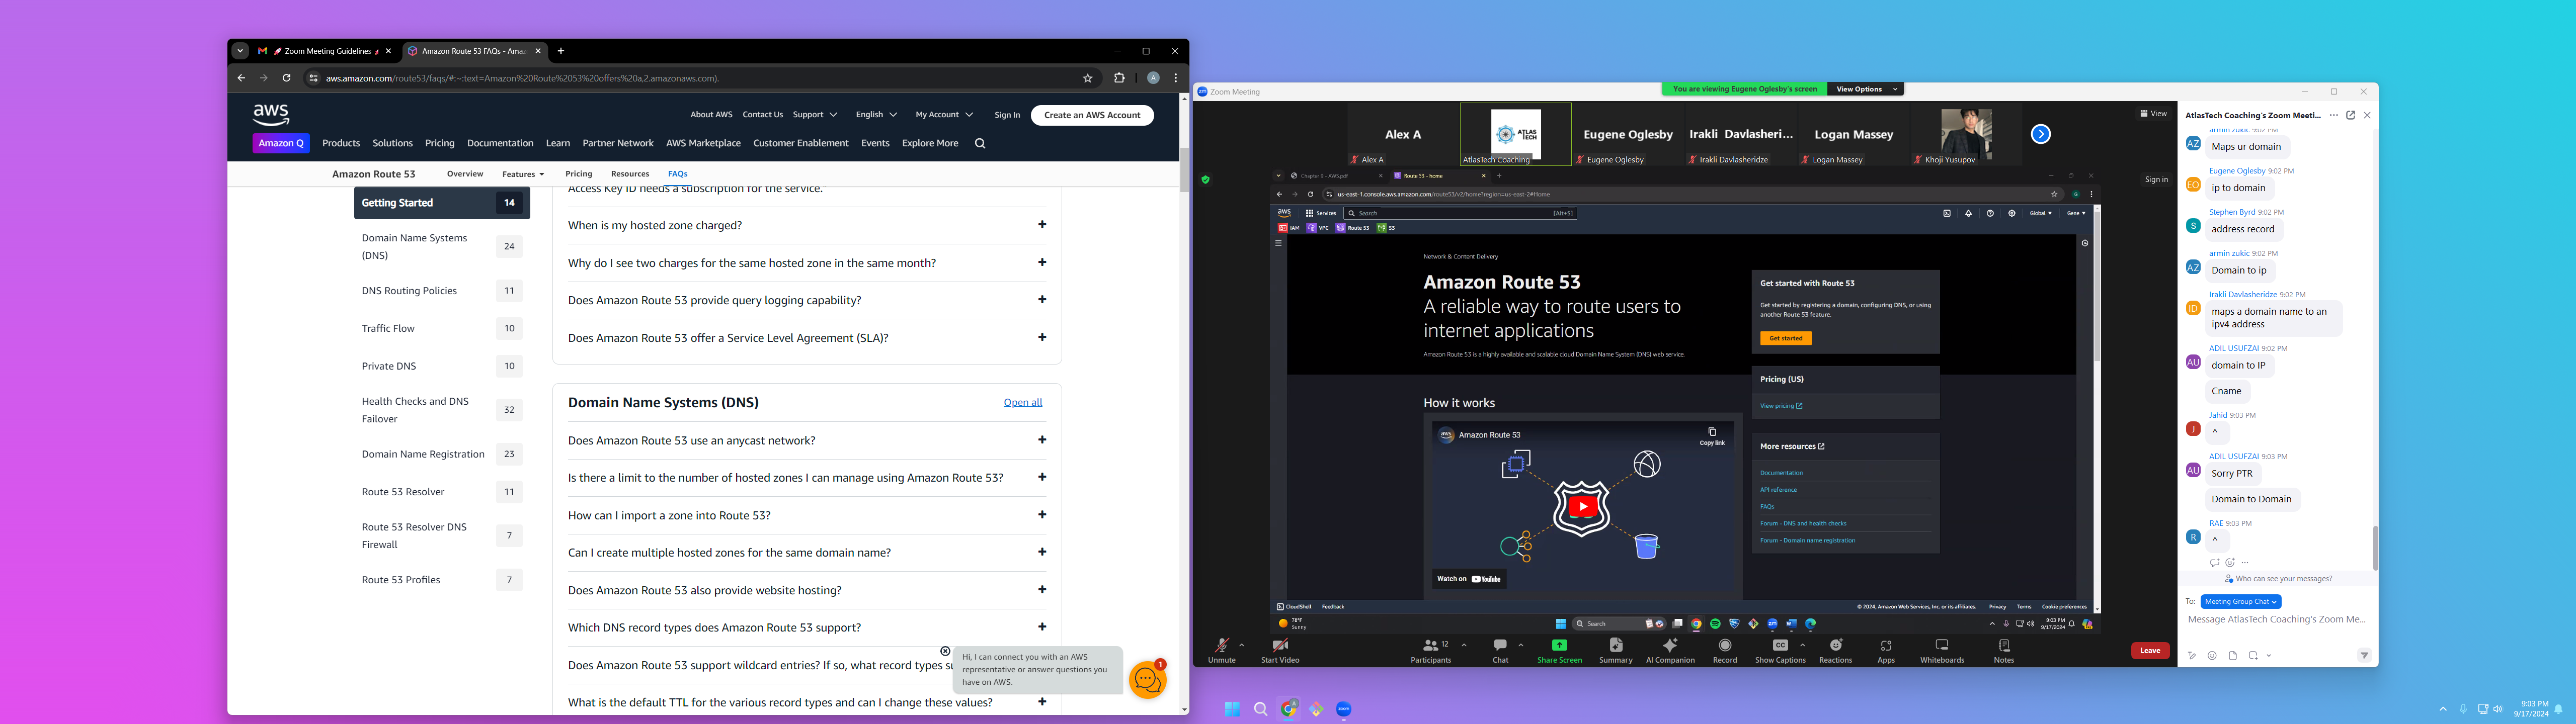
Task: Open Reactions in the Zoom toolbar
Action: (1835, 646)
